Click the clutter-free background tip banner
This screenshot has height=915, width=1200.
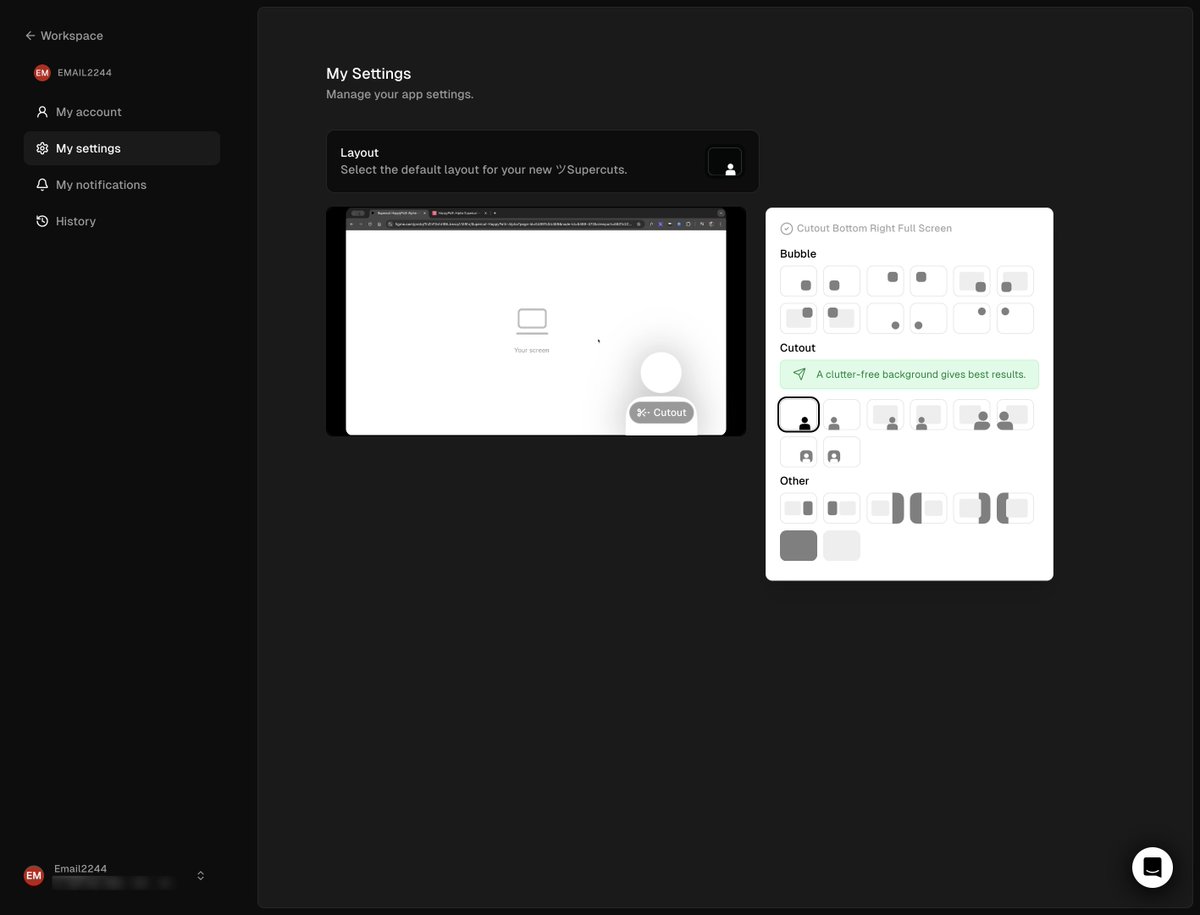tap(909, 374)
